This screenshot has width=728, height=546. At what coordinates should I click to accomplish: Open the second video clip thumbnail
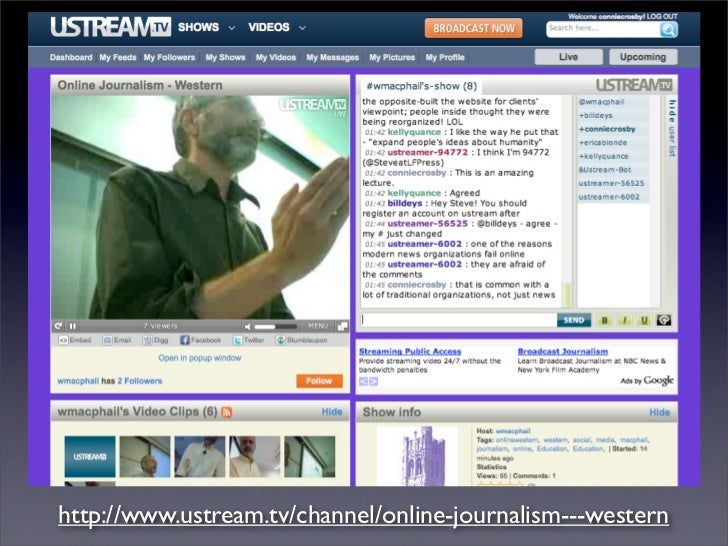coord(145,457)
